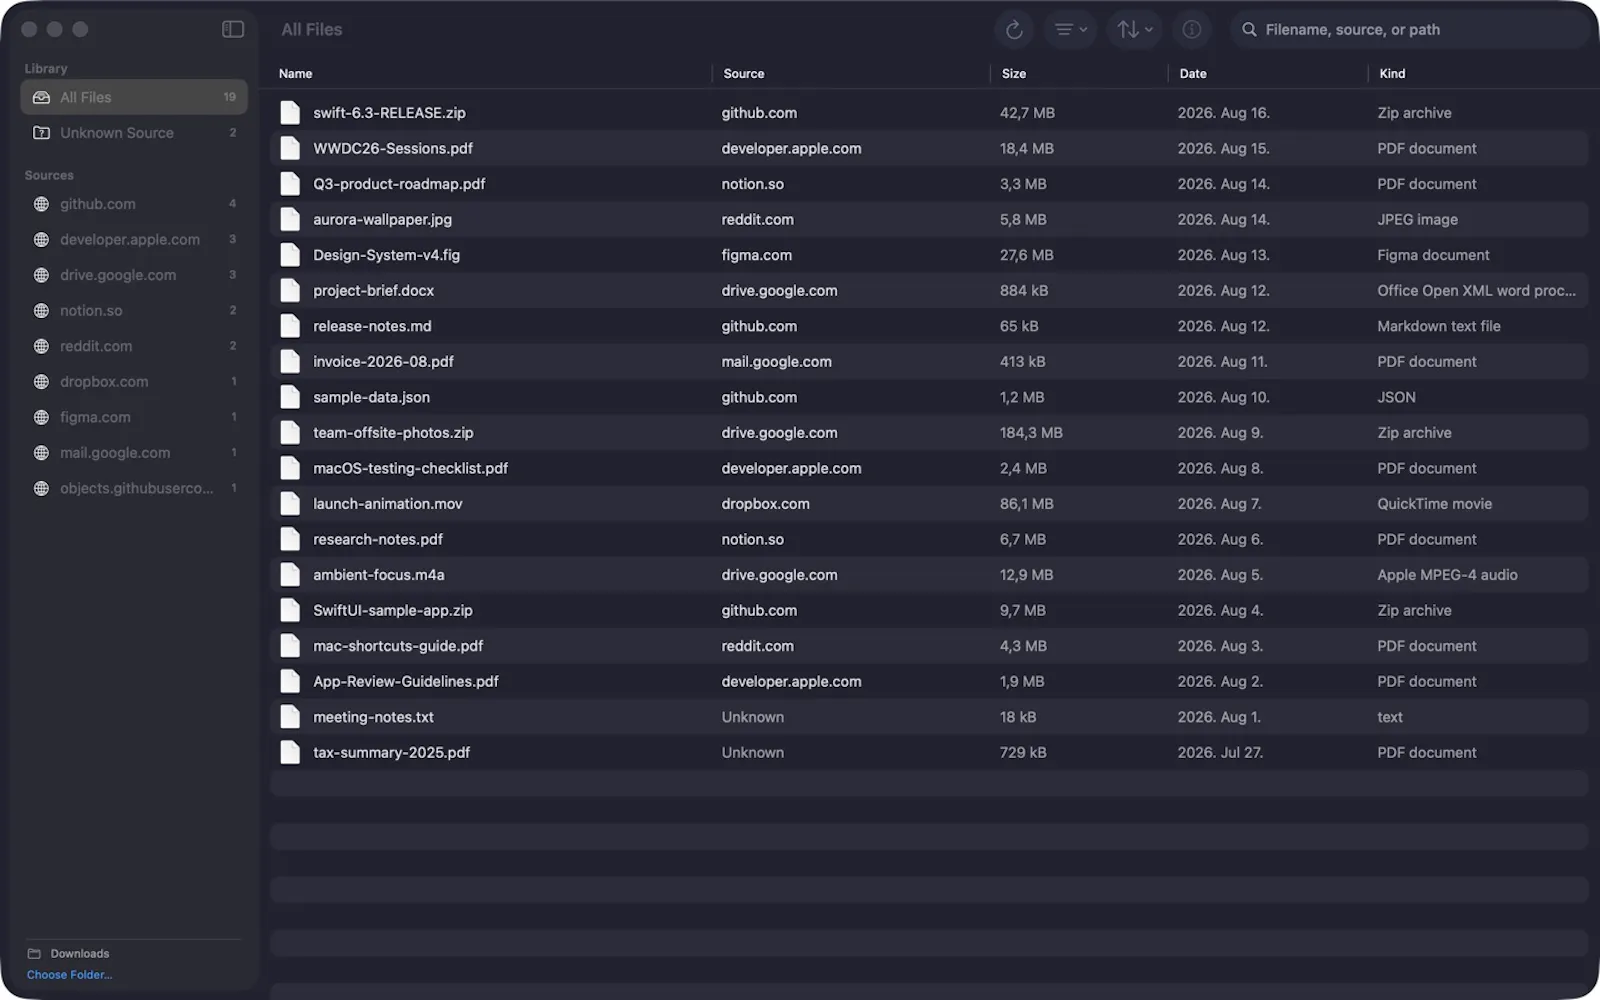Click the file icon for swift-6.3-RELEASE.zip
This screenshot has width=1600, height=1000.
click(290, 113)
